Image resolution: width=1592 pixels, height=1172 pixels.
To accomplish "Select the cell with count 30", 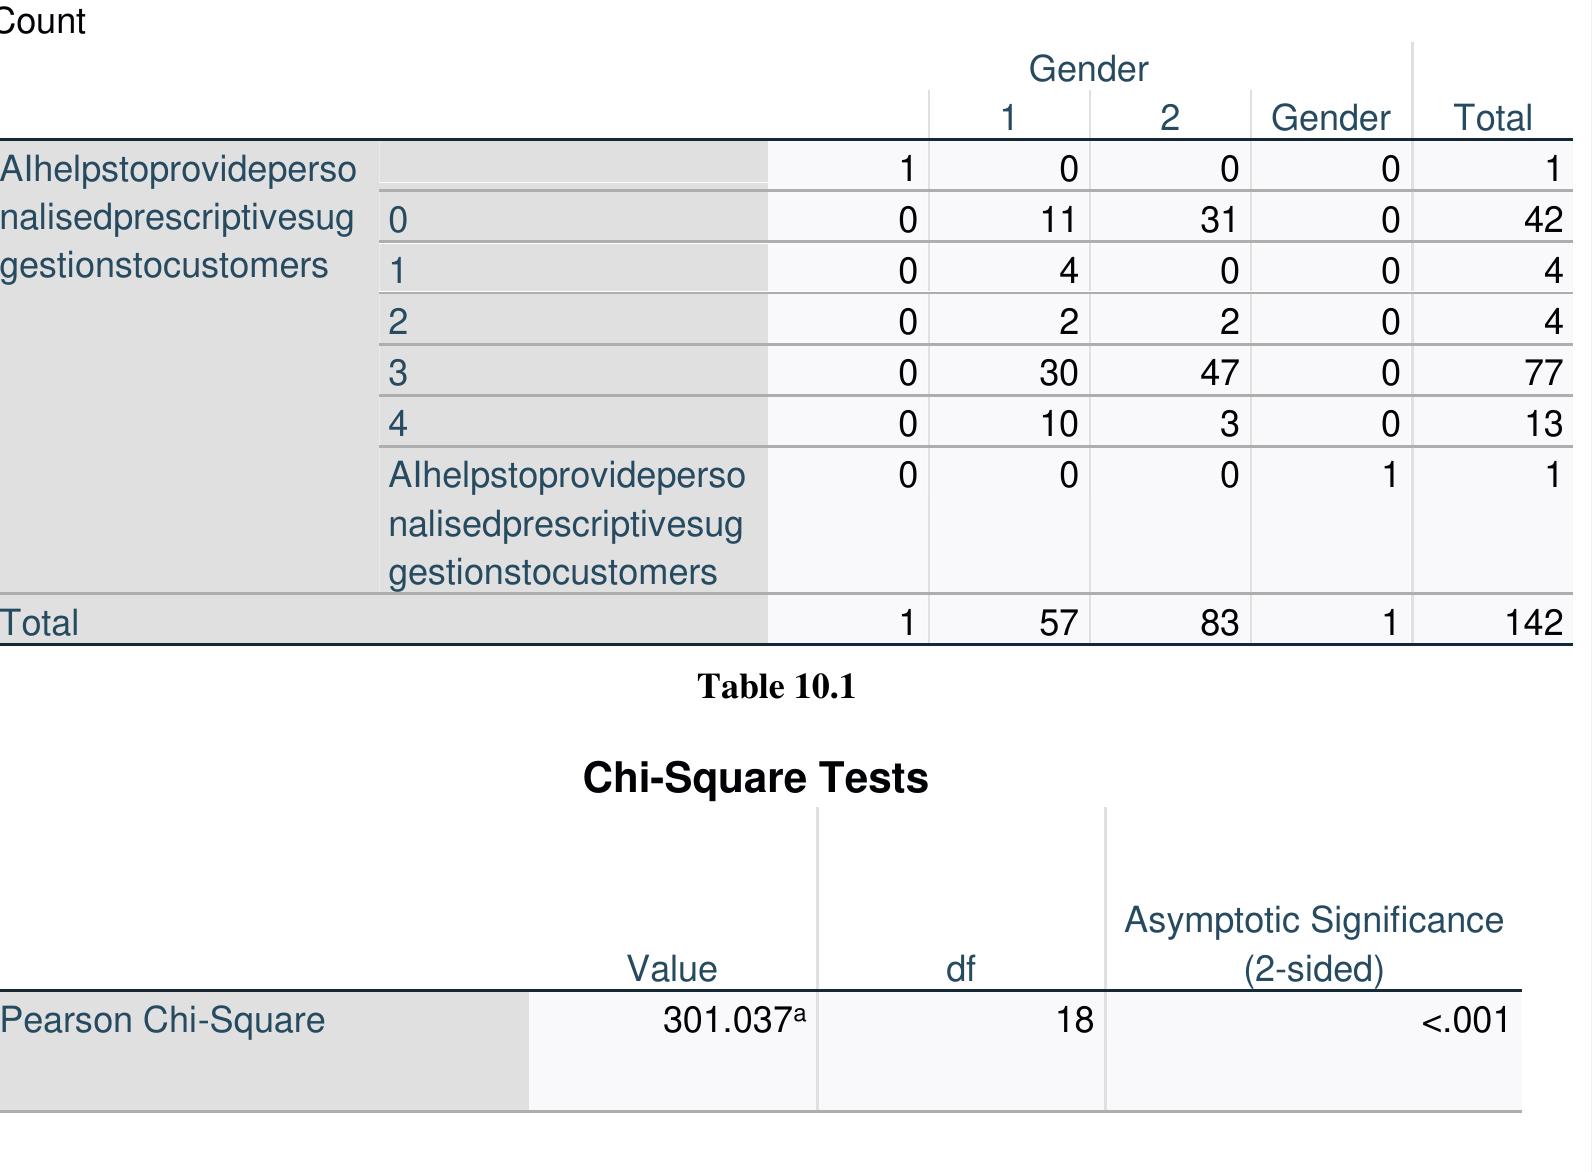I will (x=1058, y=372).
